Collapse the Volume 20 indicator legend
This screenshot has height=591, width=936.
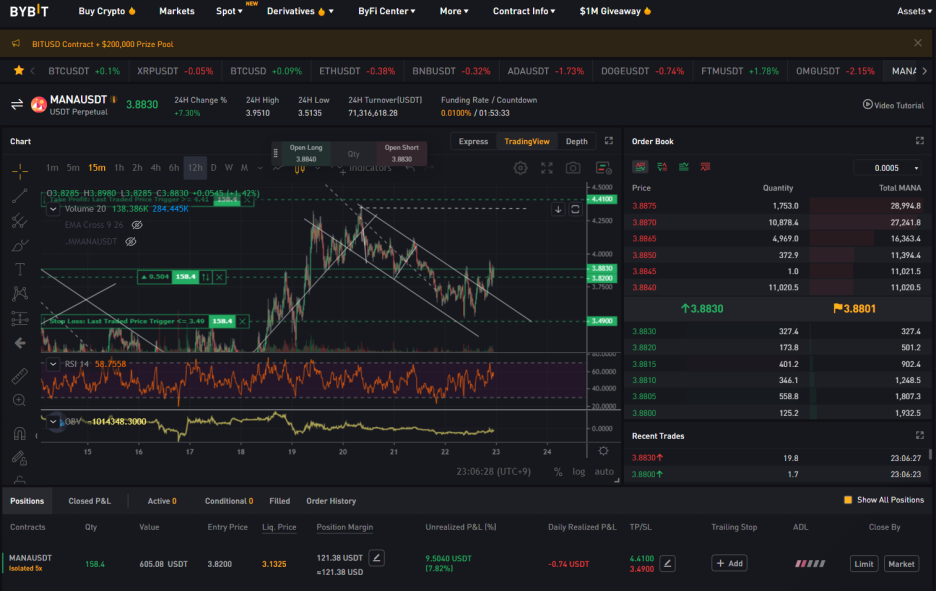53,209
